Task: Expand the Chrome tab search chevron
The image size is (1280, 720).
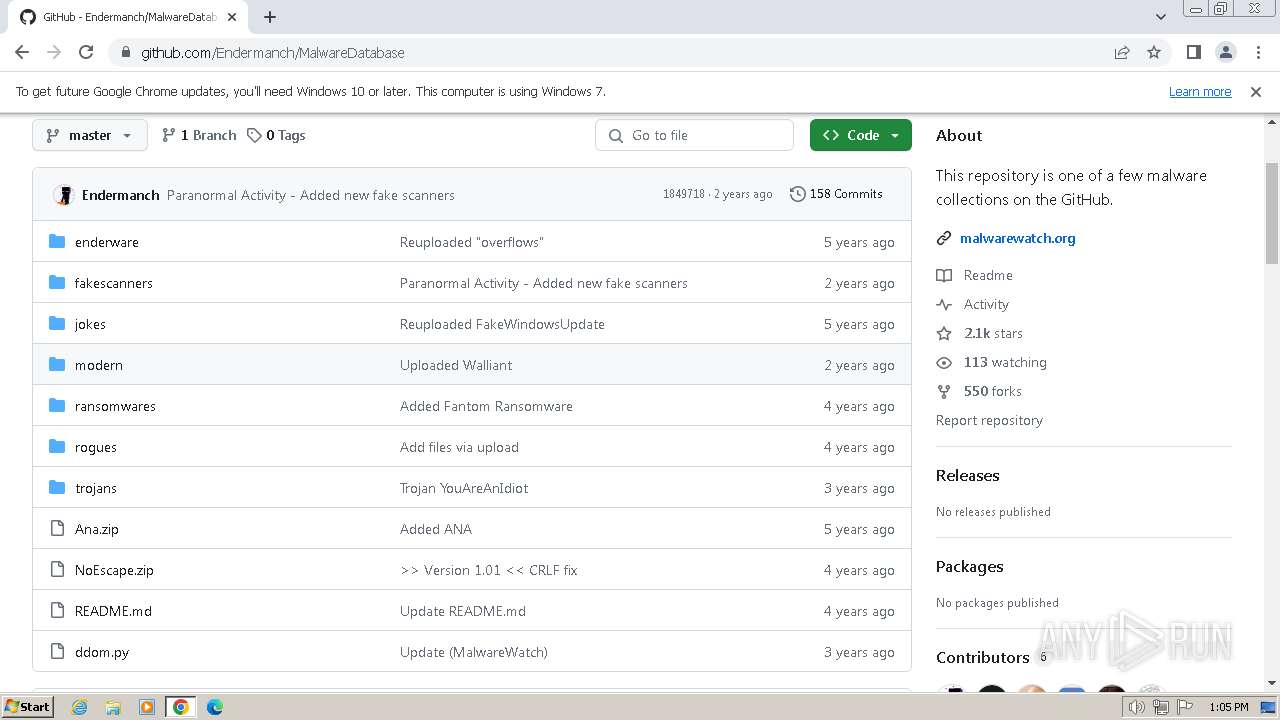Action: coord(1161,17)
